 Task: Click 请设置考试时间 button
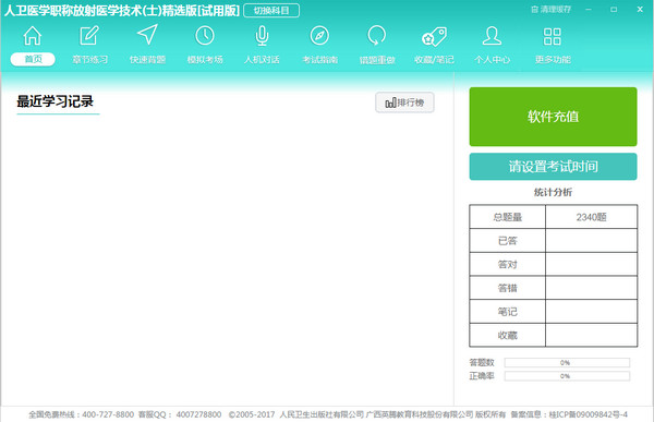[553, 167]
